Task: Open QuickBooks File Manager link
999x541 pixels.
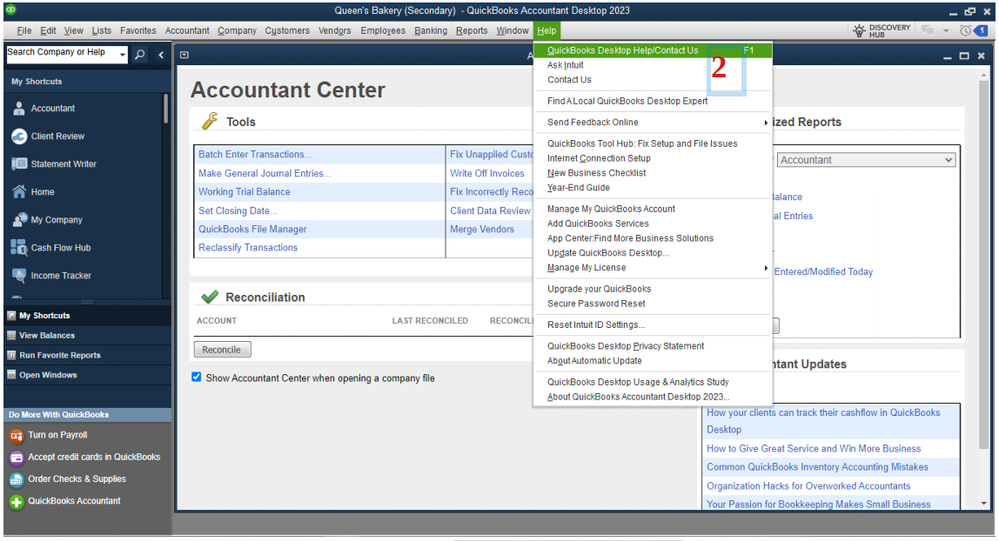Action: [252, 229]
